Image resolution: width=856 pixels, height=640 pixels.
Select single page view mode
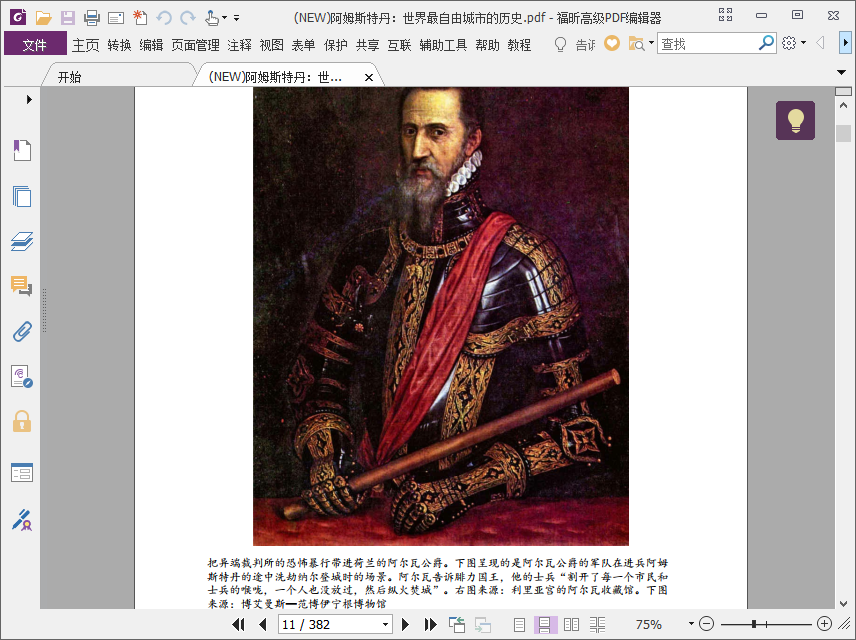click(519, 624)
